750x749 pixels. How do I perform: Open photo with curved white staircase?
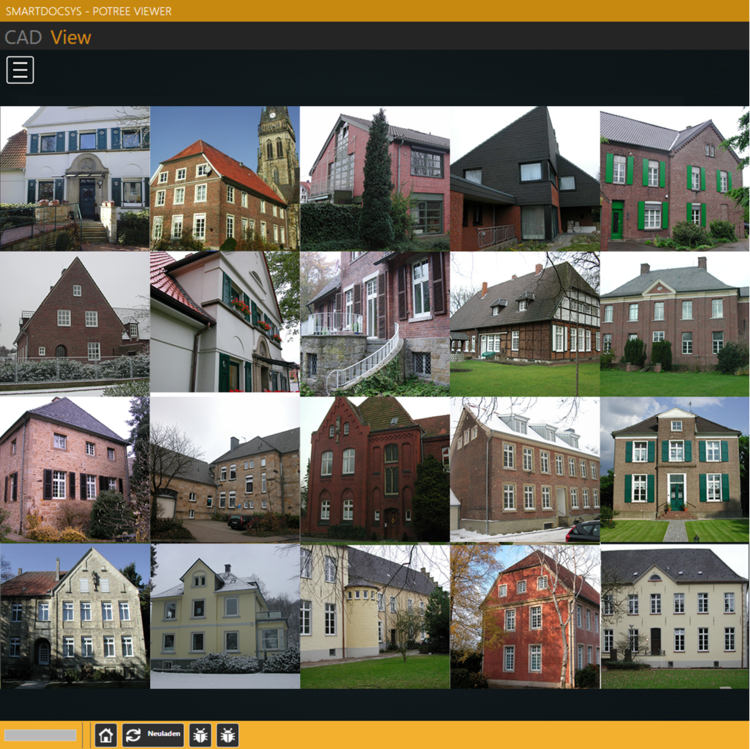375,324
